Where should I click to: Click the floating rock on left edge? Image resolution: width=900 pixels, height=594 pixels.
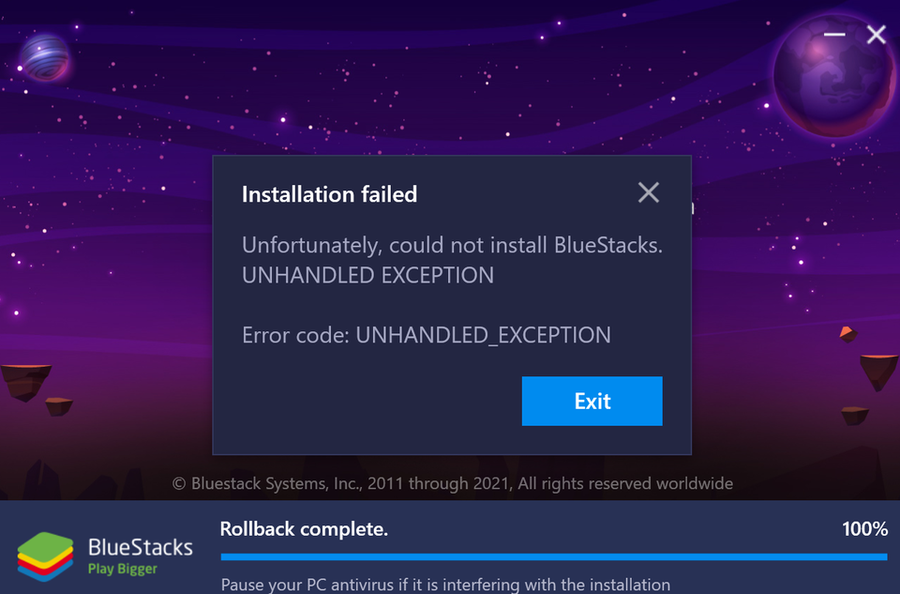24,381
